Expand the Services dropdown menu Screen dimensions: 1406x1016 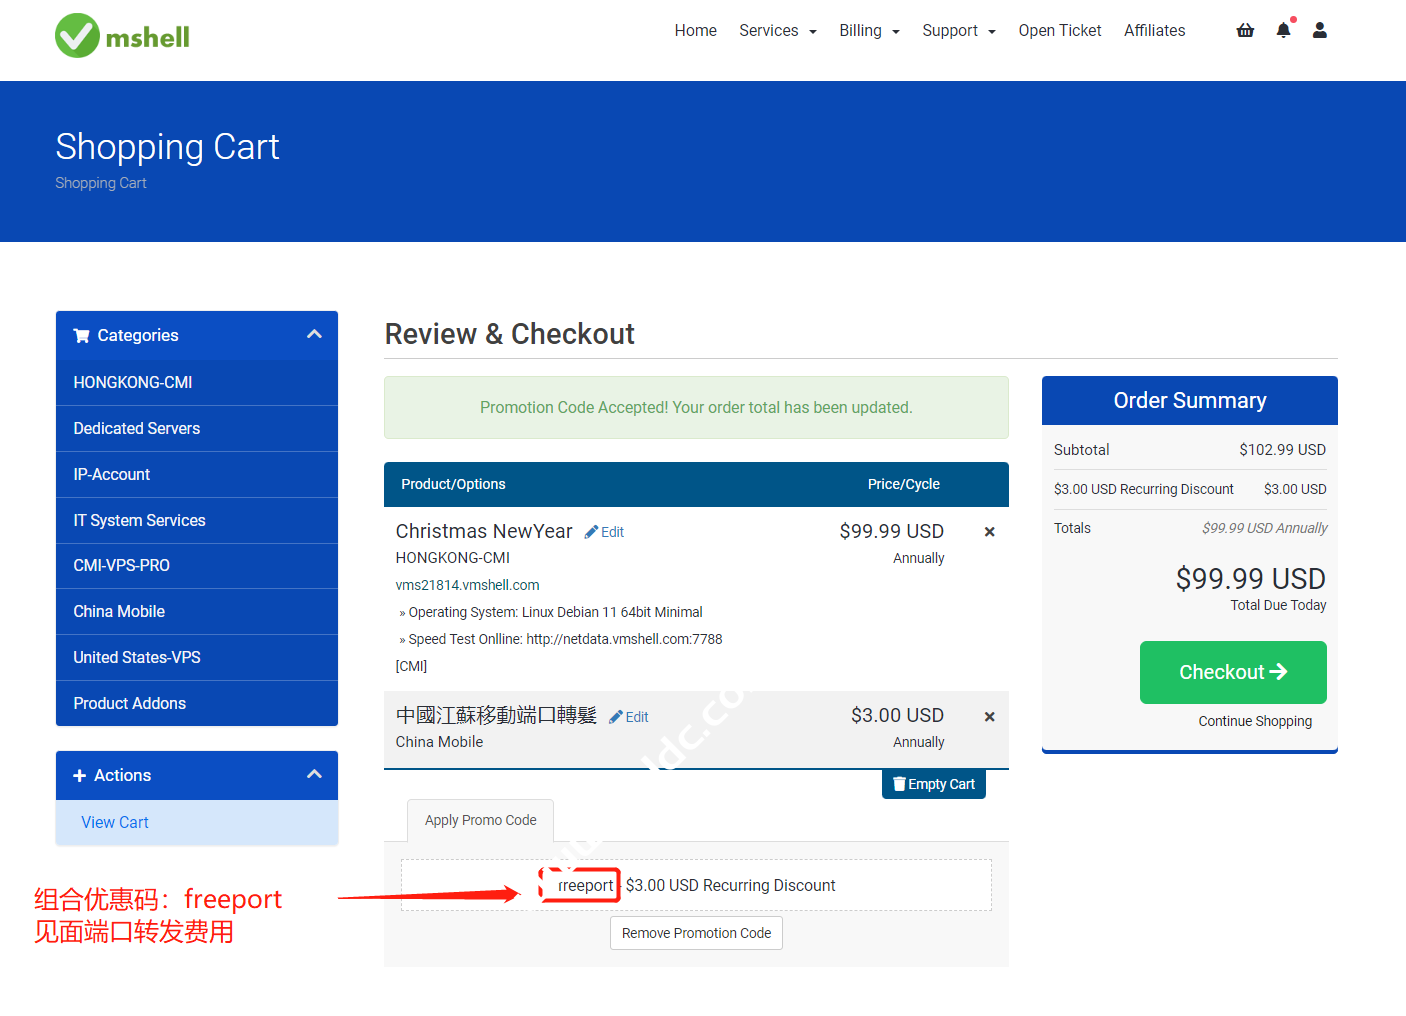[x=777, y=31]
